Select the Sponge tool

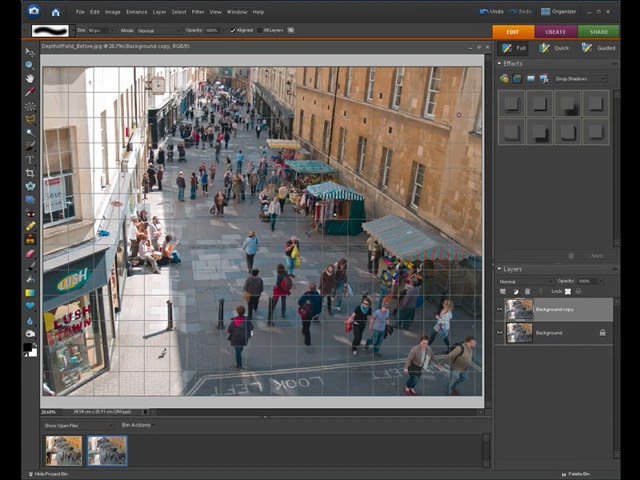pos(30,333)
